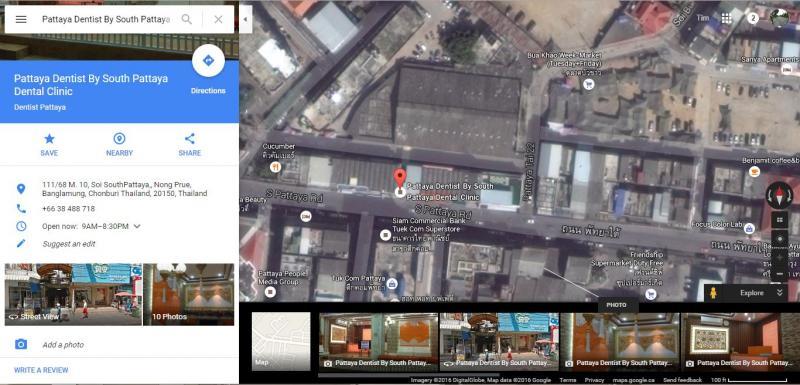Open the Street View thumbnail in the panel
This screenshot has width=800, height=385.
pyautogui.click(x=73, y=294)
